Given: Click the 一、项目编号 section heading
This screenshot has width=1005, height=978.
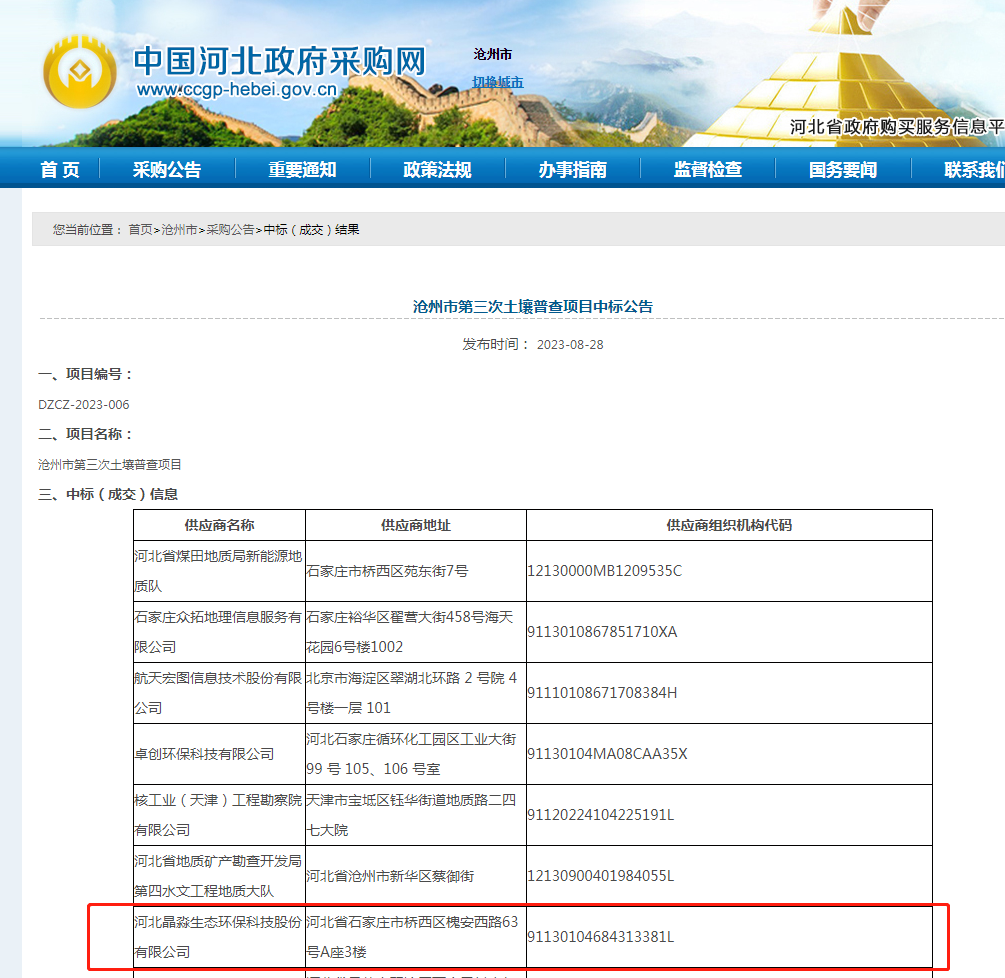Looking at the screenshot, I should click(86, 374).
